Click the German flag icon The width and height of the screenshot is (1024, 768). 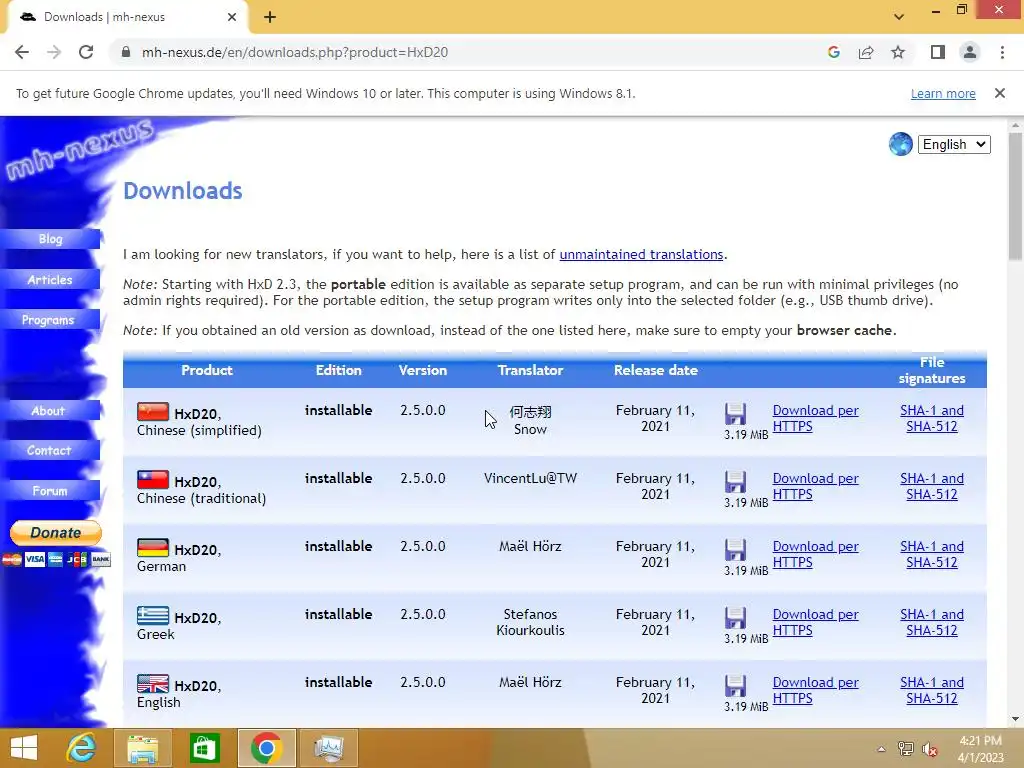(153, 547)
